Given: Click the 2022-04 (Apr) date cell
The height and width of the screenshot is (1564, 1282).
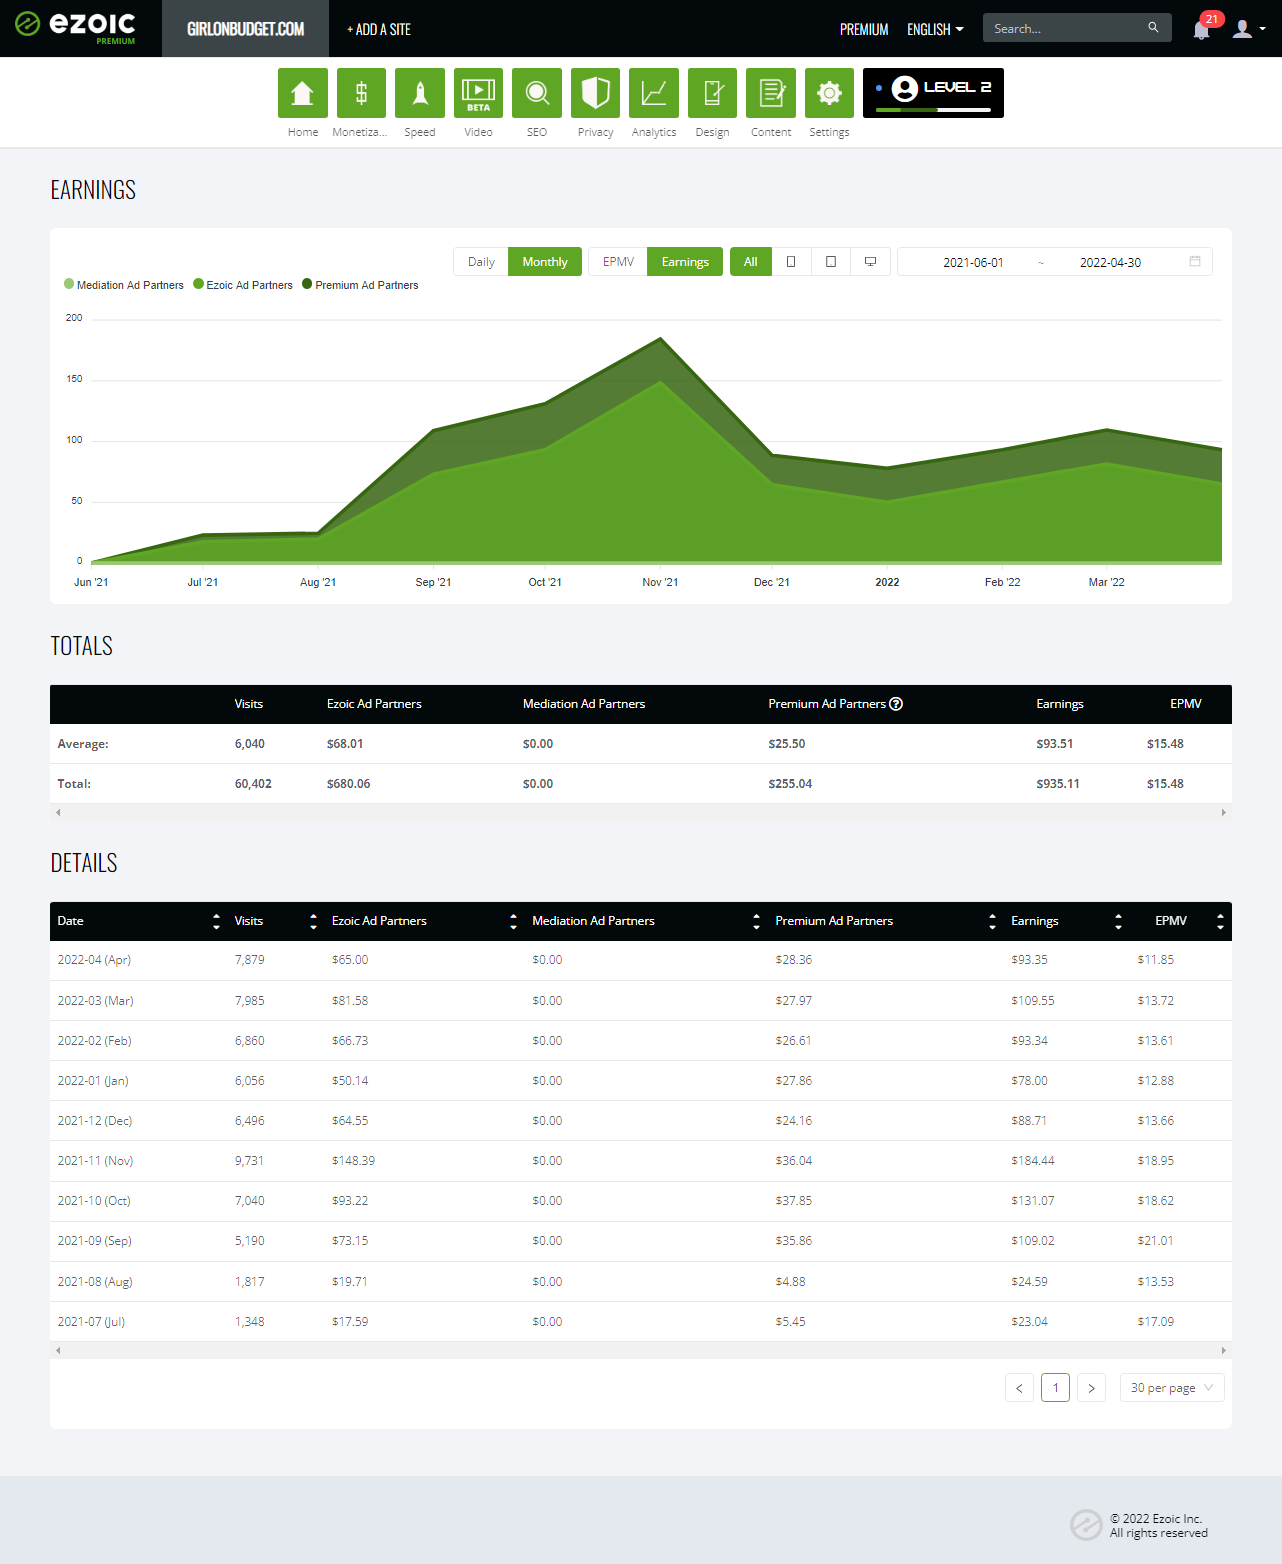Looking at the screenshot, I should [x=94, y=960].
